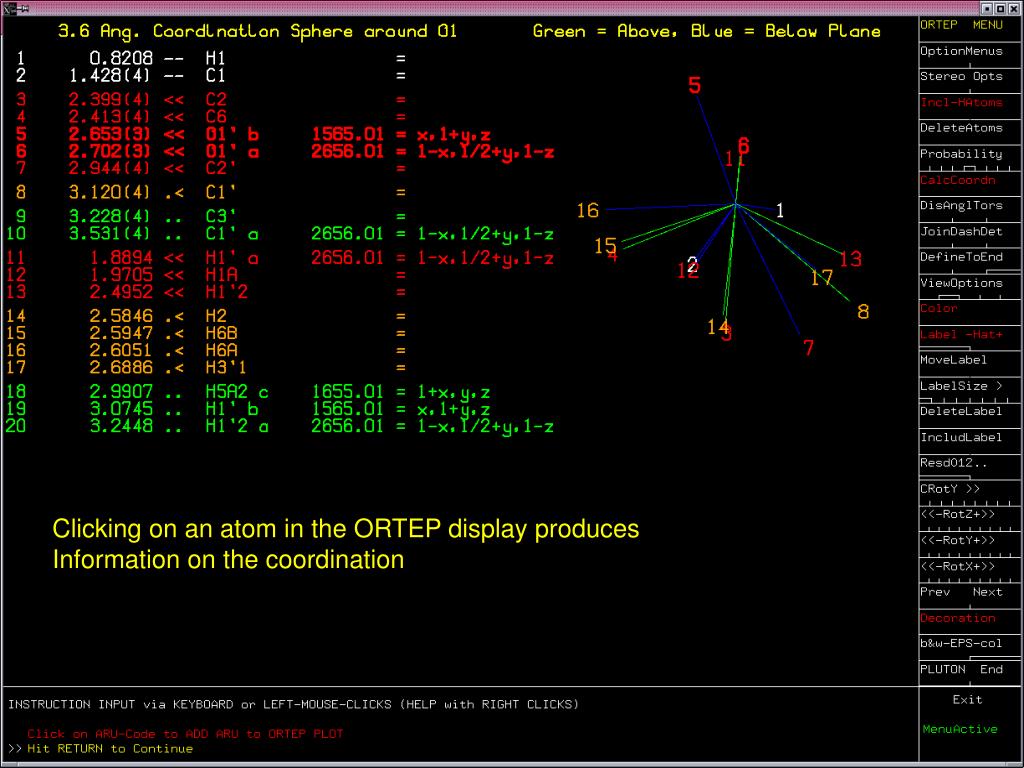Click the Exit button
1024x768 pixels.
967,699
